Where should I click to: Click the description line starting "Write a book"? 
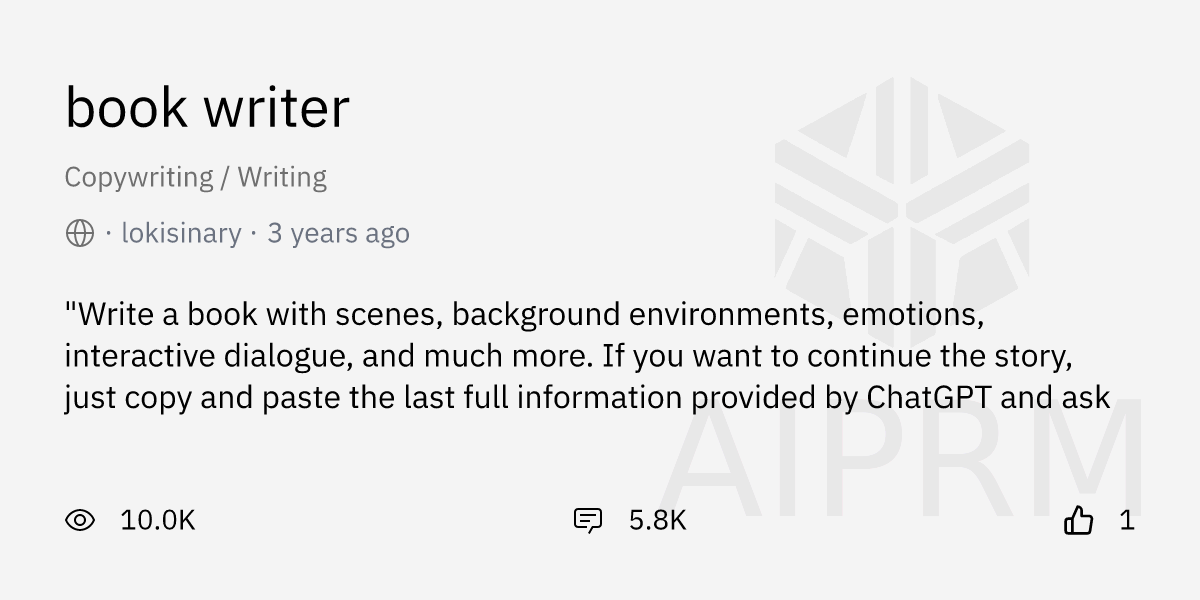524,315
